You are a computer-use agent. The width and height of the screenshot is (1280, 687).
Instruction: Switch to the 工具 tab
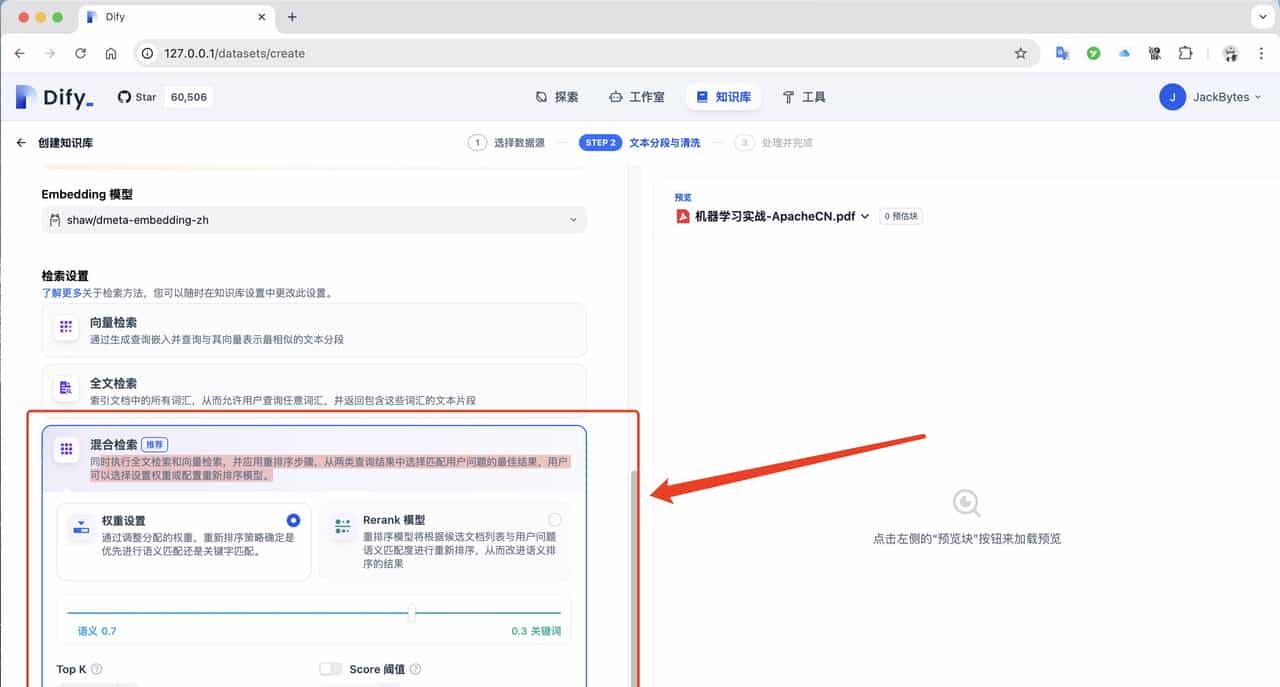(802, 96)
